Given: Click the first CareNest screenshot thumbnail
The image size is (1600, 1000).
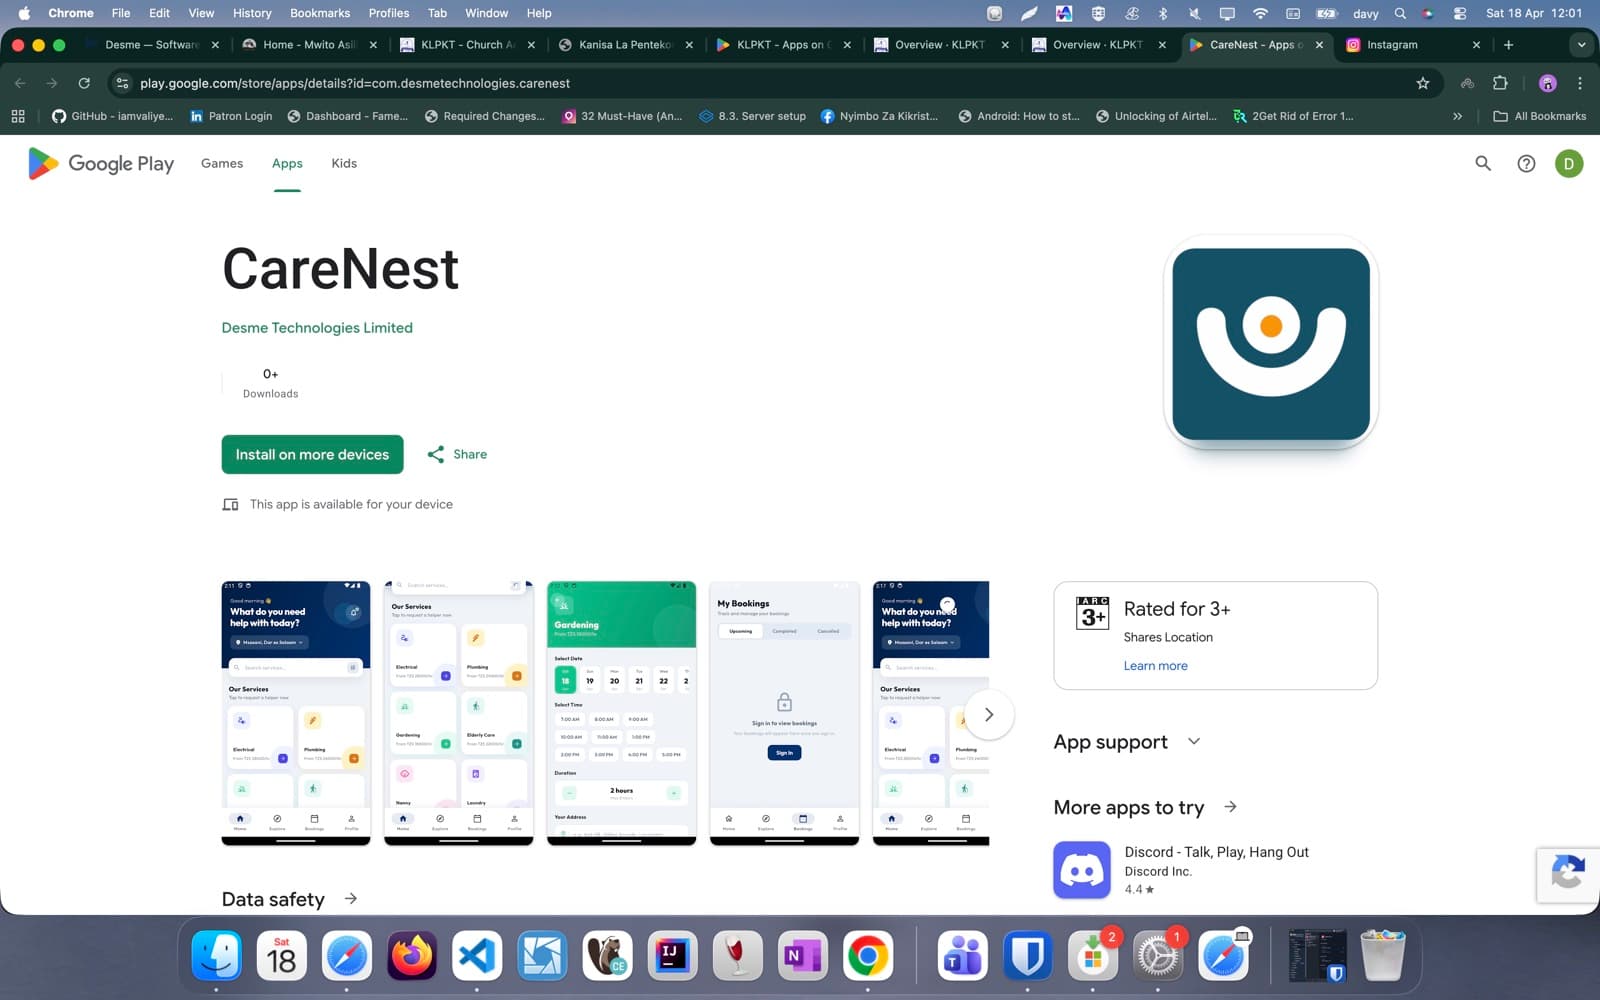Looking at the screenshot, I should [295, 713].
